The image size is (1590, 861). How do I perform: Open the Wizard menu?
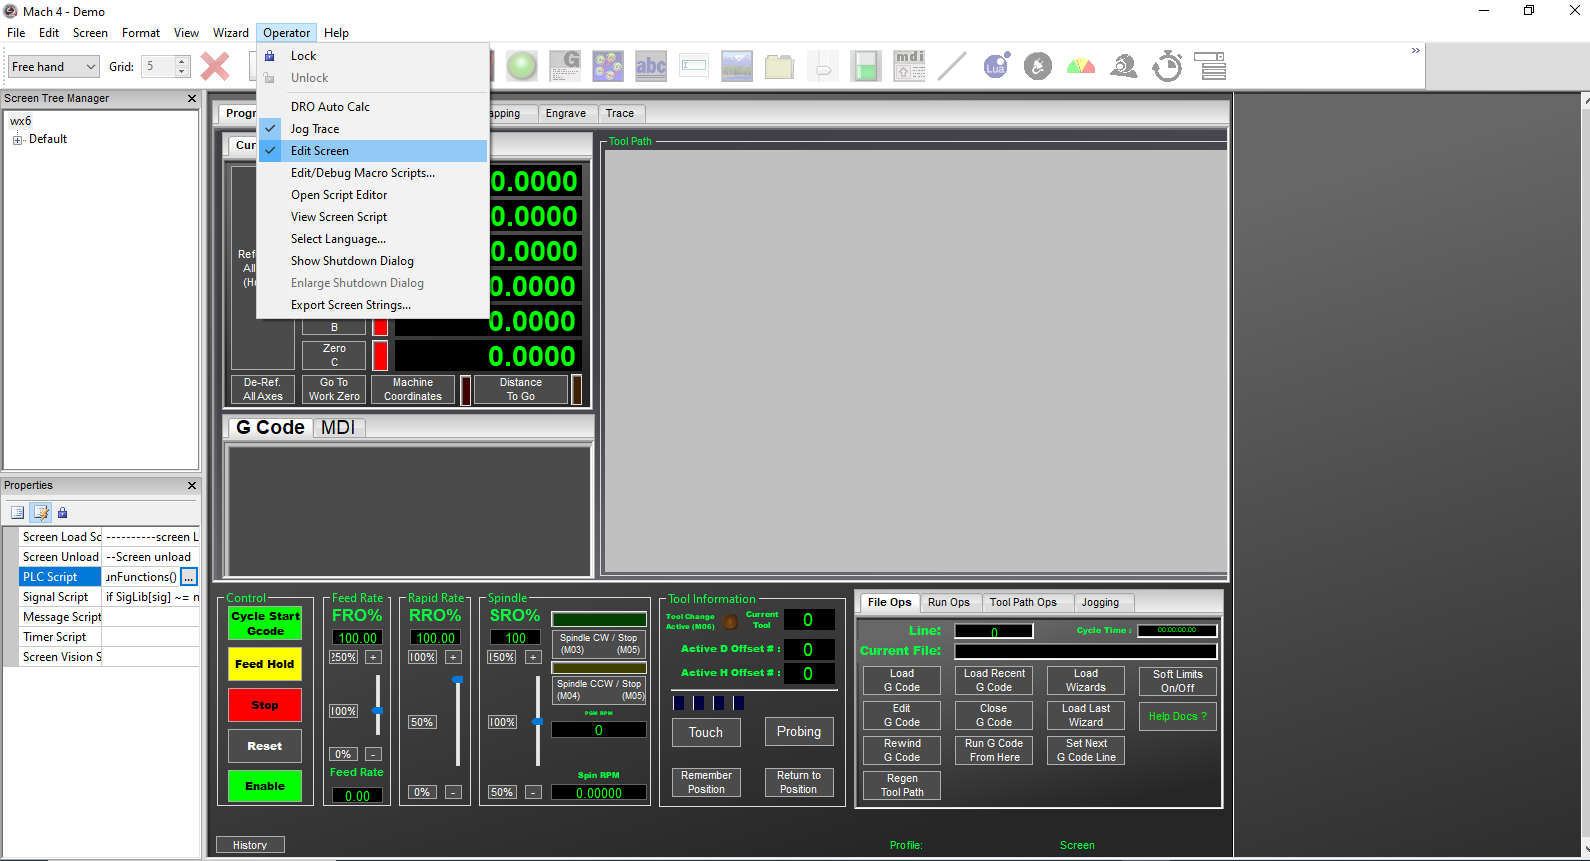click(x=230, y=33)
